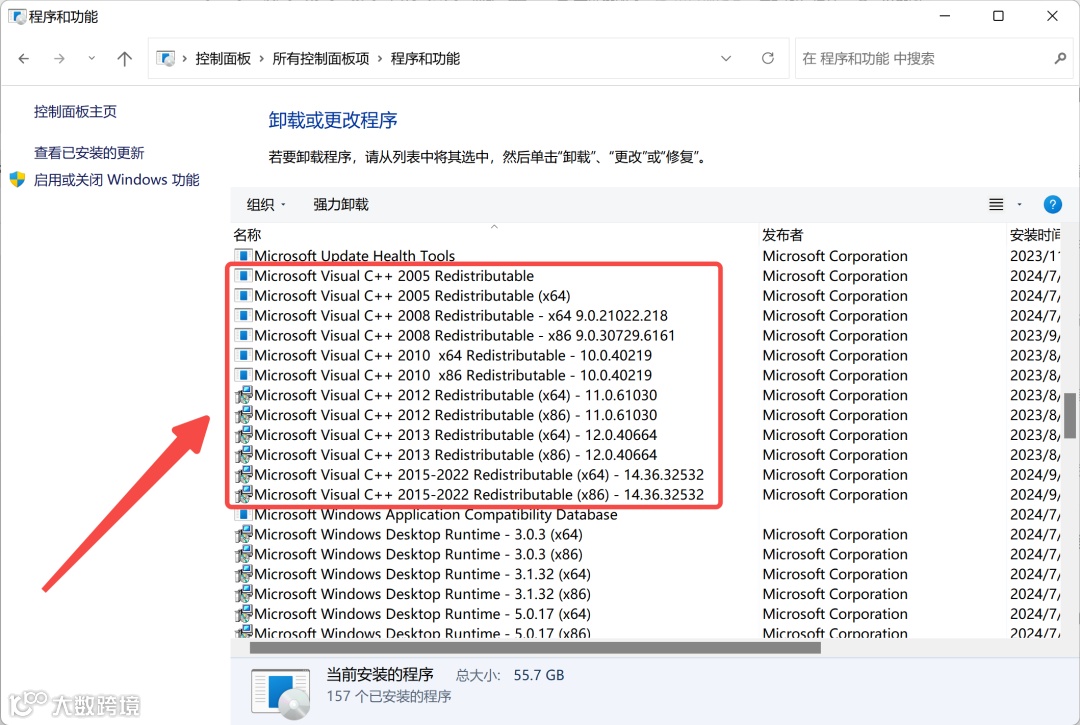Select Windows Desktop Runtime 5.0.17 (x64) name
The height and width of the screenshot is (725, 1080).
[x=422, y=614]
